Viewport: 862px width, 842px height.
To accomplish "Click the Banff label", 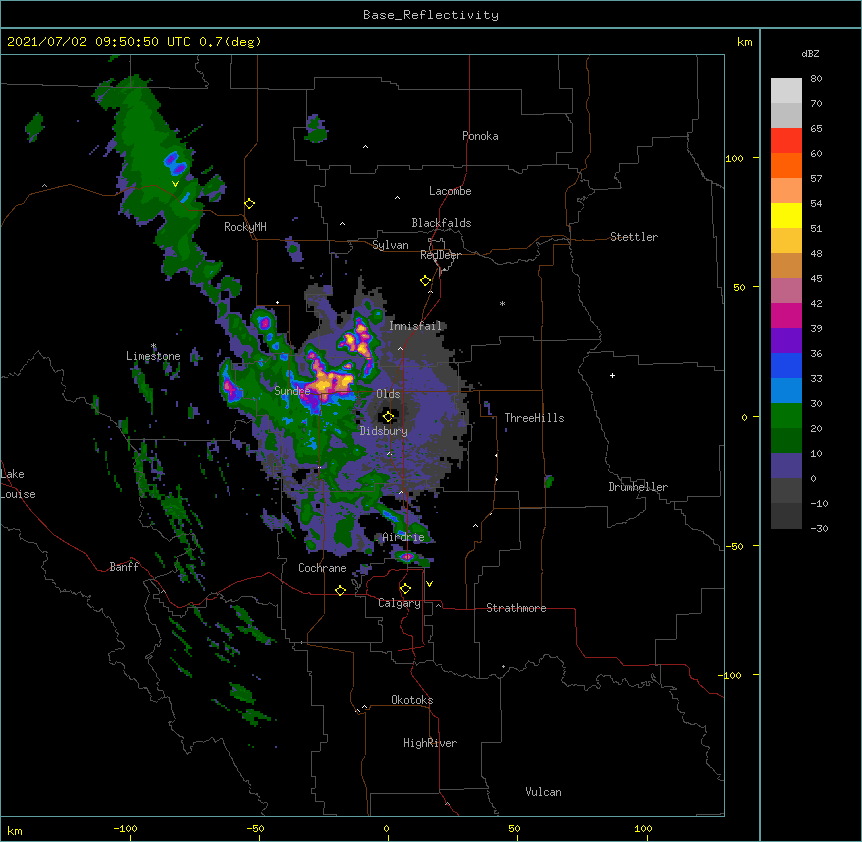I will click(124, 567).
